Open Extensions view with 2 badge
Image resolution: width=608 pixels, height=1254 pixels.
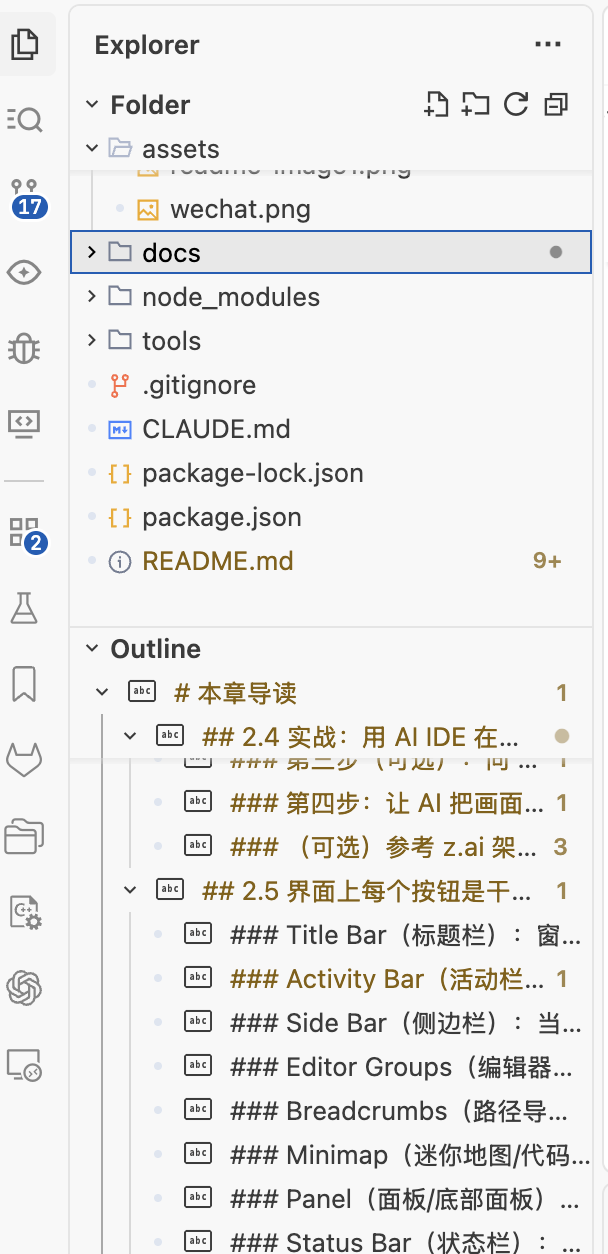pos(24,532)
